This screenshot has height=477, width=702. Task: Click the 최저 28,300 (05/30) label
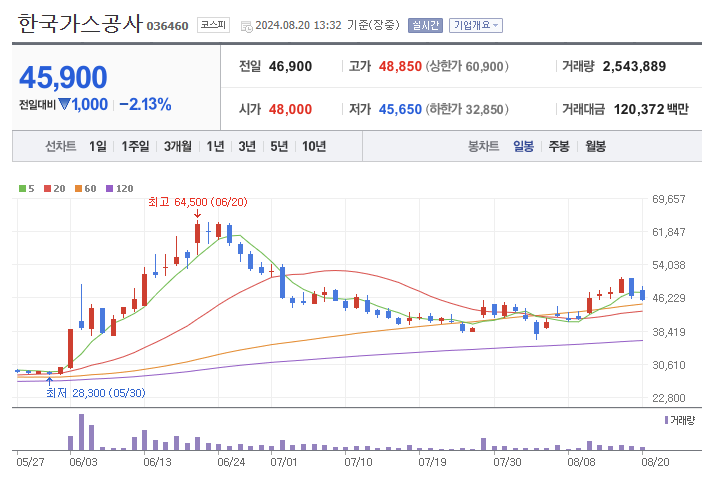pos(96,393)
